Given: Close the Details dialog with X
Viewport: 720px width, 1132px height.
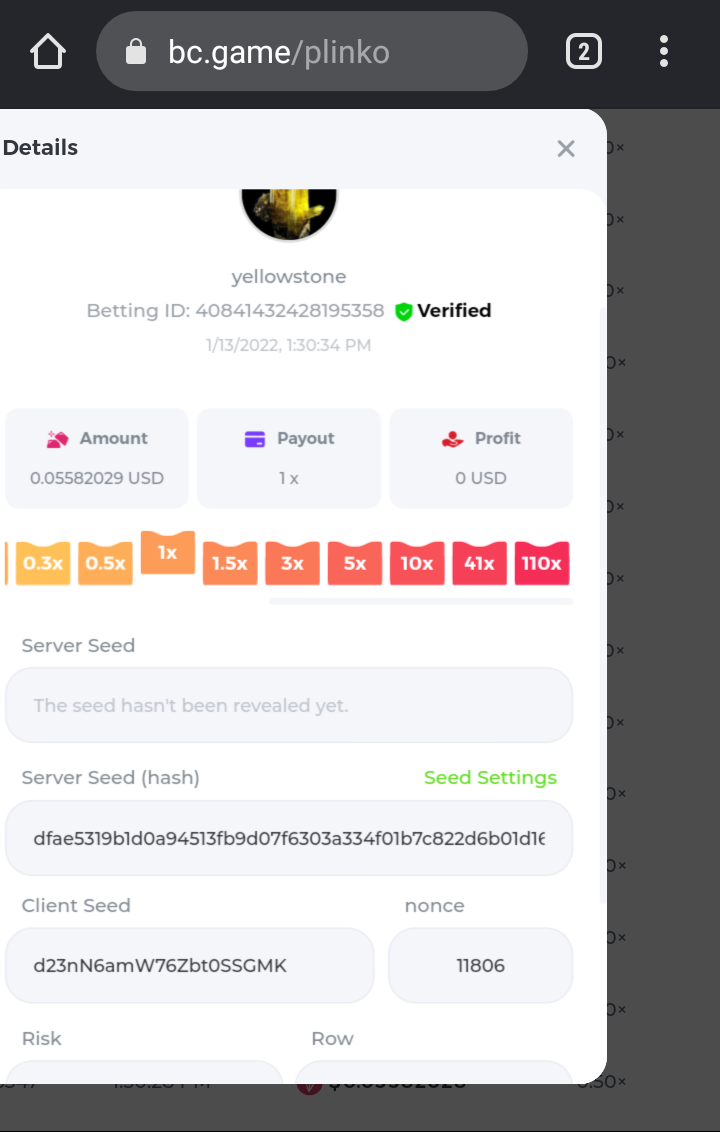Looking at the screenshot, I should tap(566, 149).
